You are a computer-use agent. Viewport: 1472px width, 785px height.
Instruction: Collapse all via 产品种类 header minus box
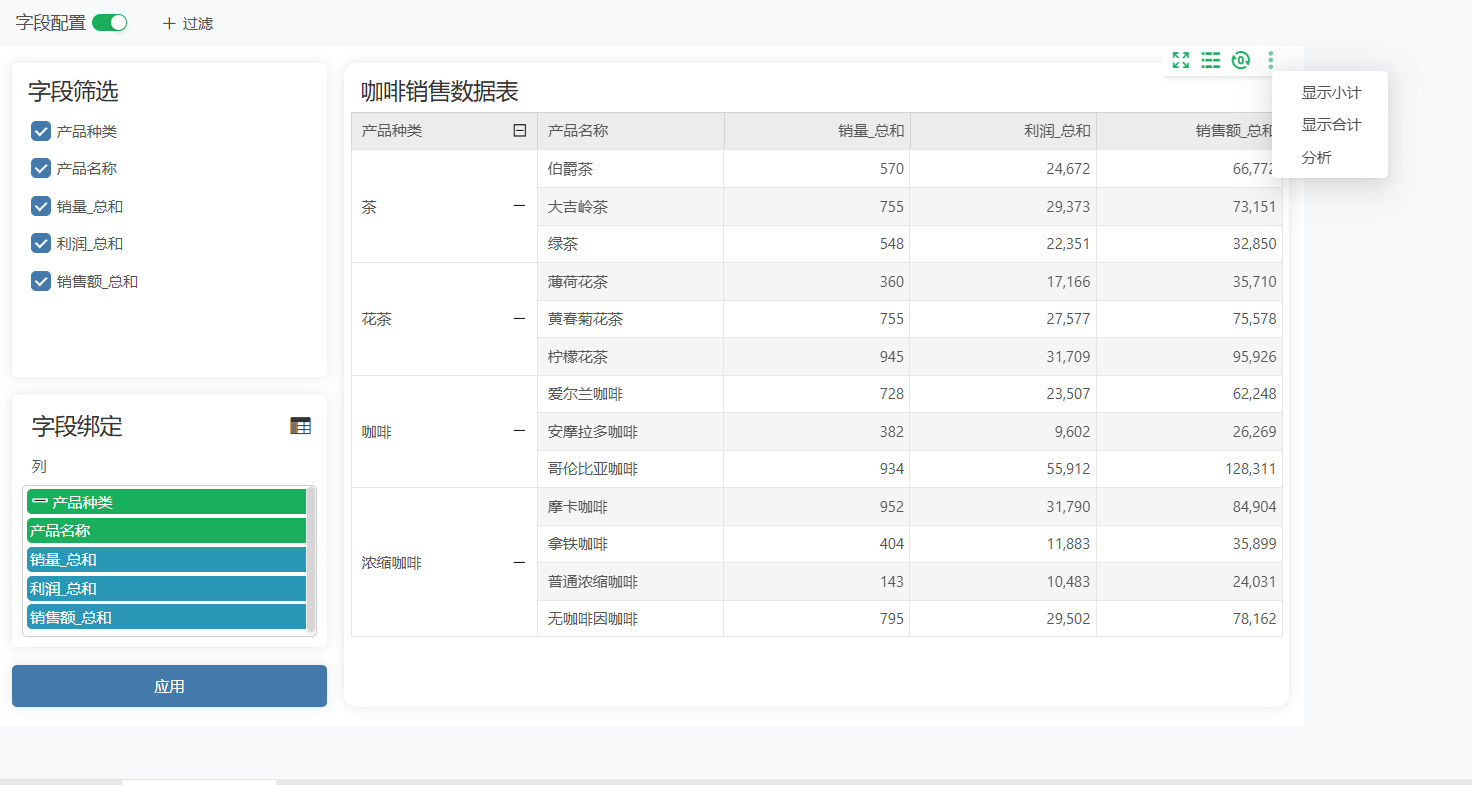click(x=520, y=130)
